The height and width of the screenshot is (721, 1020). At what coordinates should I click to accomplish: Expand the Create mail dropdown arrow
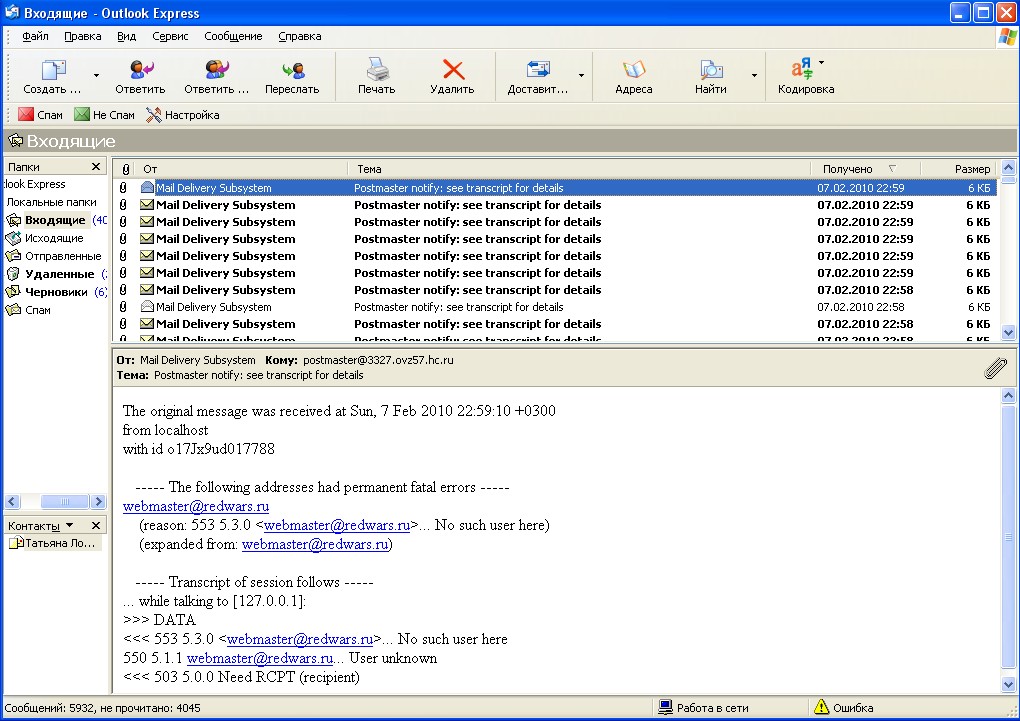(x=96, y=75)
